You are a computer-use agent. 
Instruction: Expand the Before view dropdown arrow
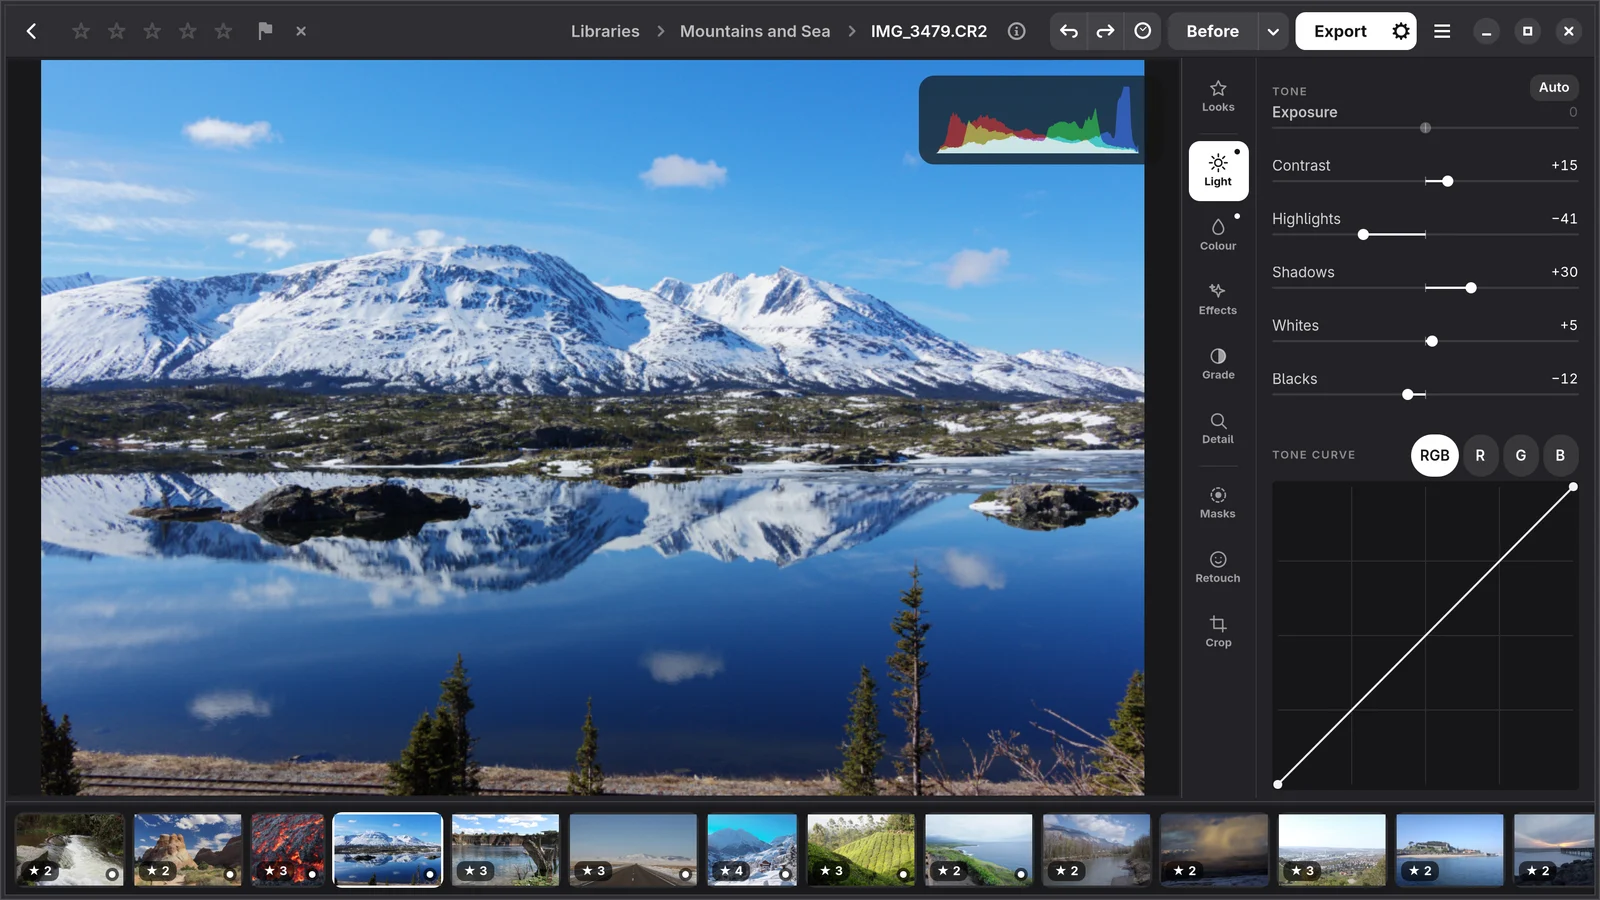[1273, 31]
